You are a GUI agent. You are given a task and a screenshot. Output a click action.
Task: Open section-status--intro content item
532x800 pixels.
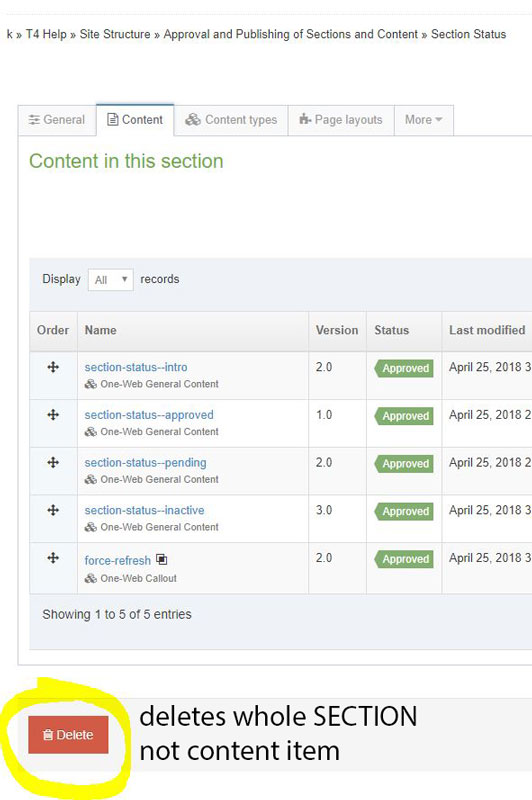click(136, 367)
